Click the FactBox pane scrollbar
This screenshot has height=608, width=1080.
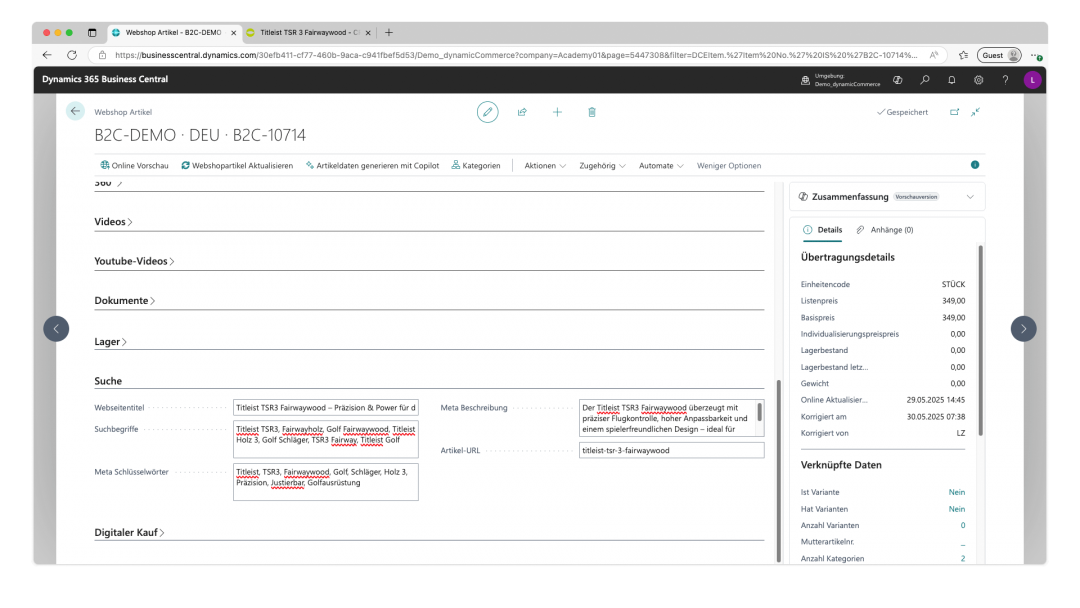(x=980, y=340)
